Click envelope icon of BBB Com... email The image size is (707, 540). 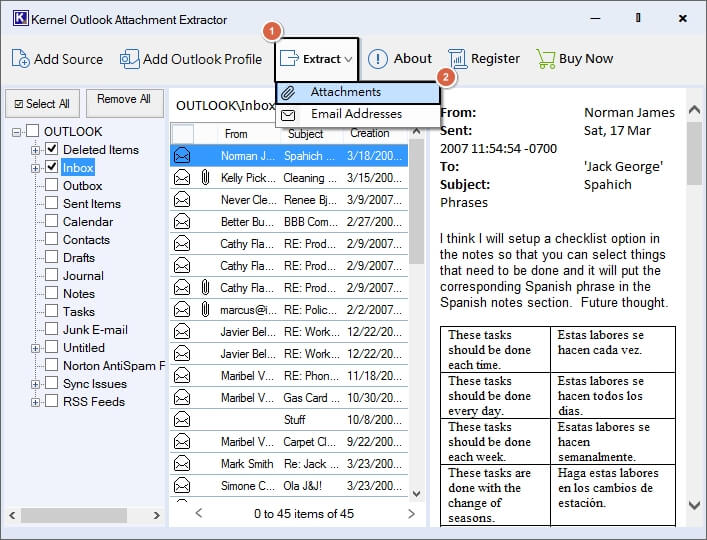click(x=182, y=222)
